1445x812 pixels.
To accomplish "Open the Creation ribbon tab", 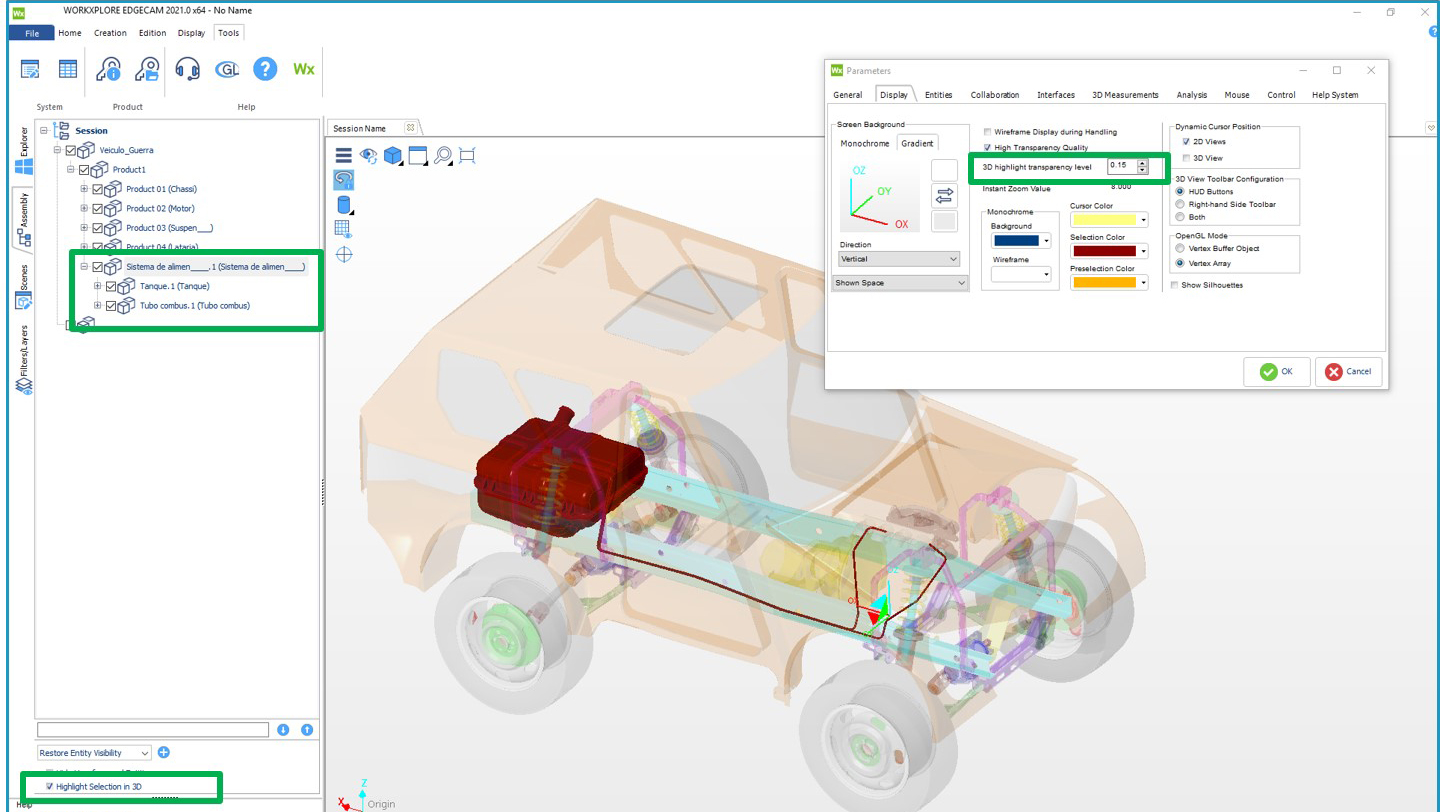I will tap(110, 33).
